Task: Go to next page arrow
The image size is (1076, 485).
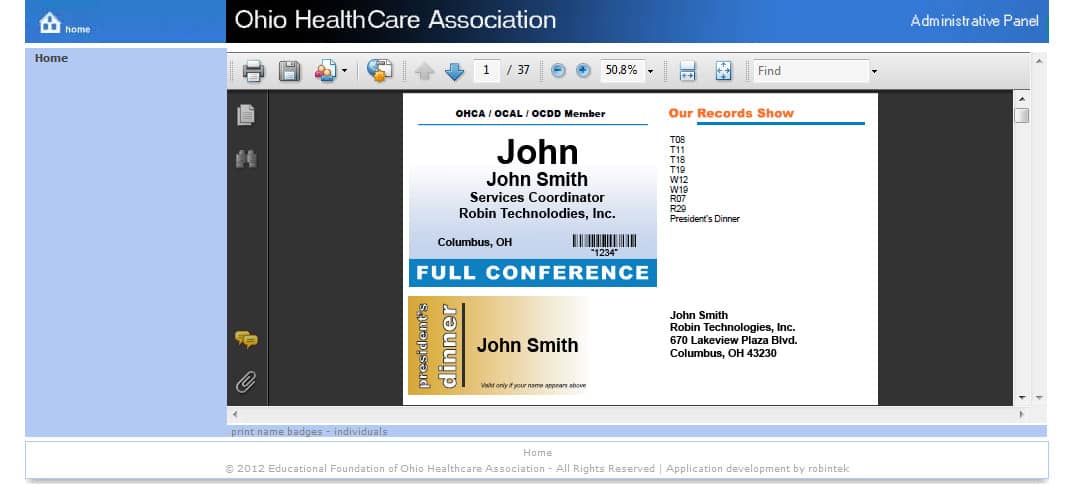Action: click(454, 71)
